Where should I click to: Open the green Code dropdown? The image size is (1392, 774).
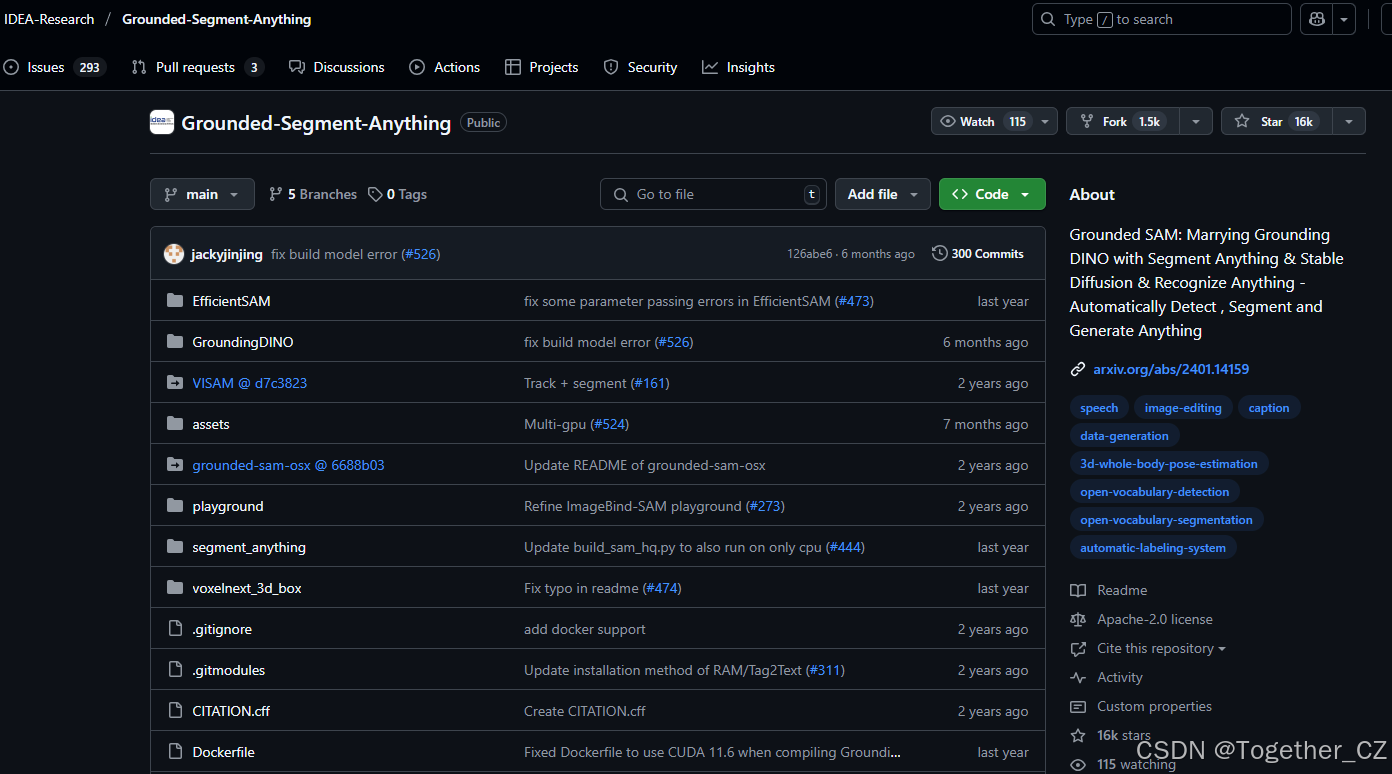992,194
